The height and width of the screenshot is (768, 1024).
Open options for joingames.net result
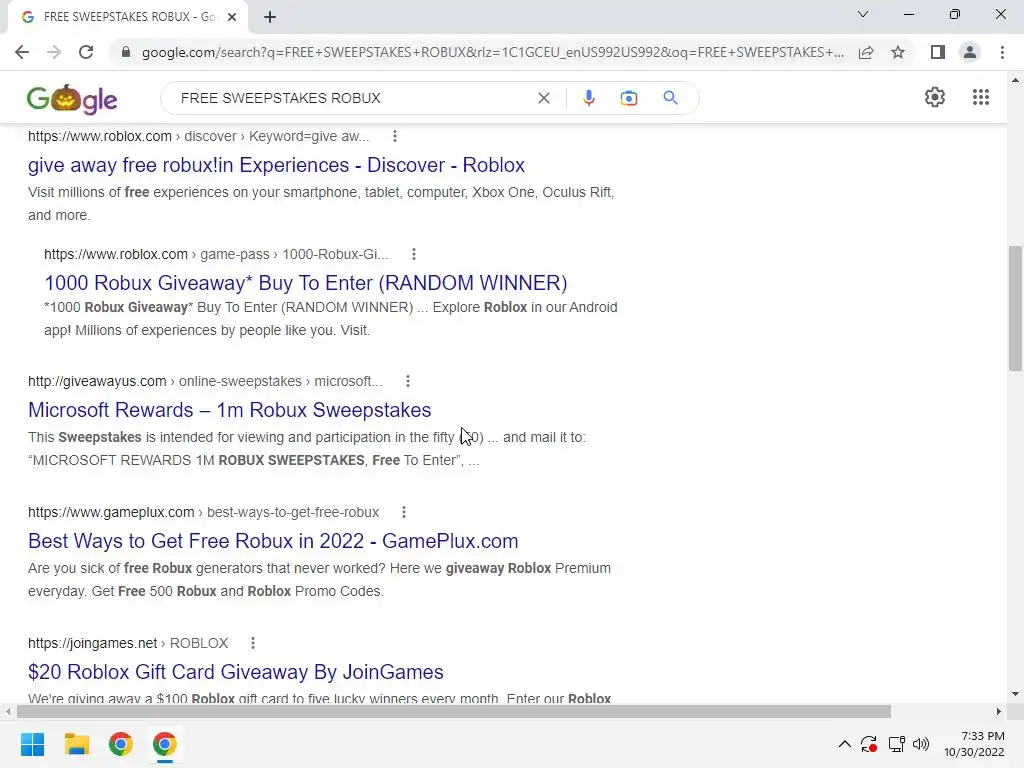pos(253,643)
